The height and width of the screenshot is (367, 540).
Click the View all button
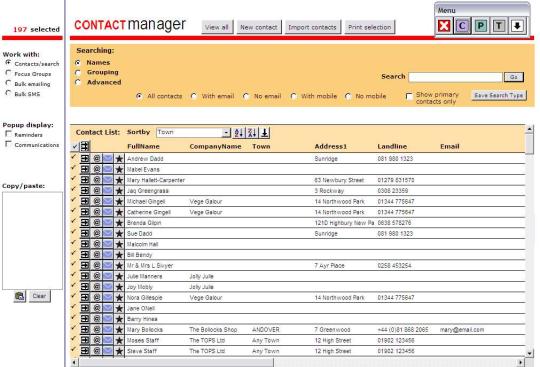(x=217, y=27)
